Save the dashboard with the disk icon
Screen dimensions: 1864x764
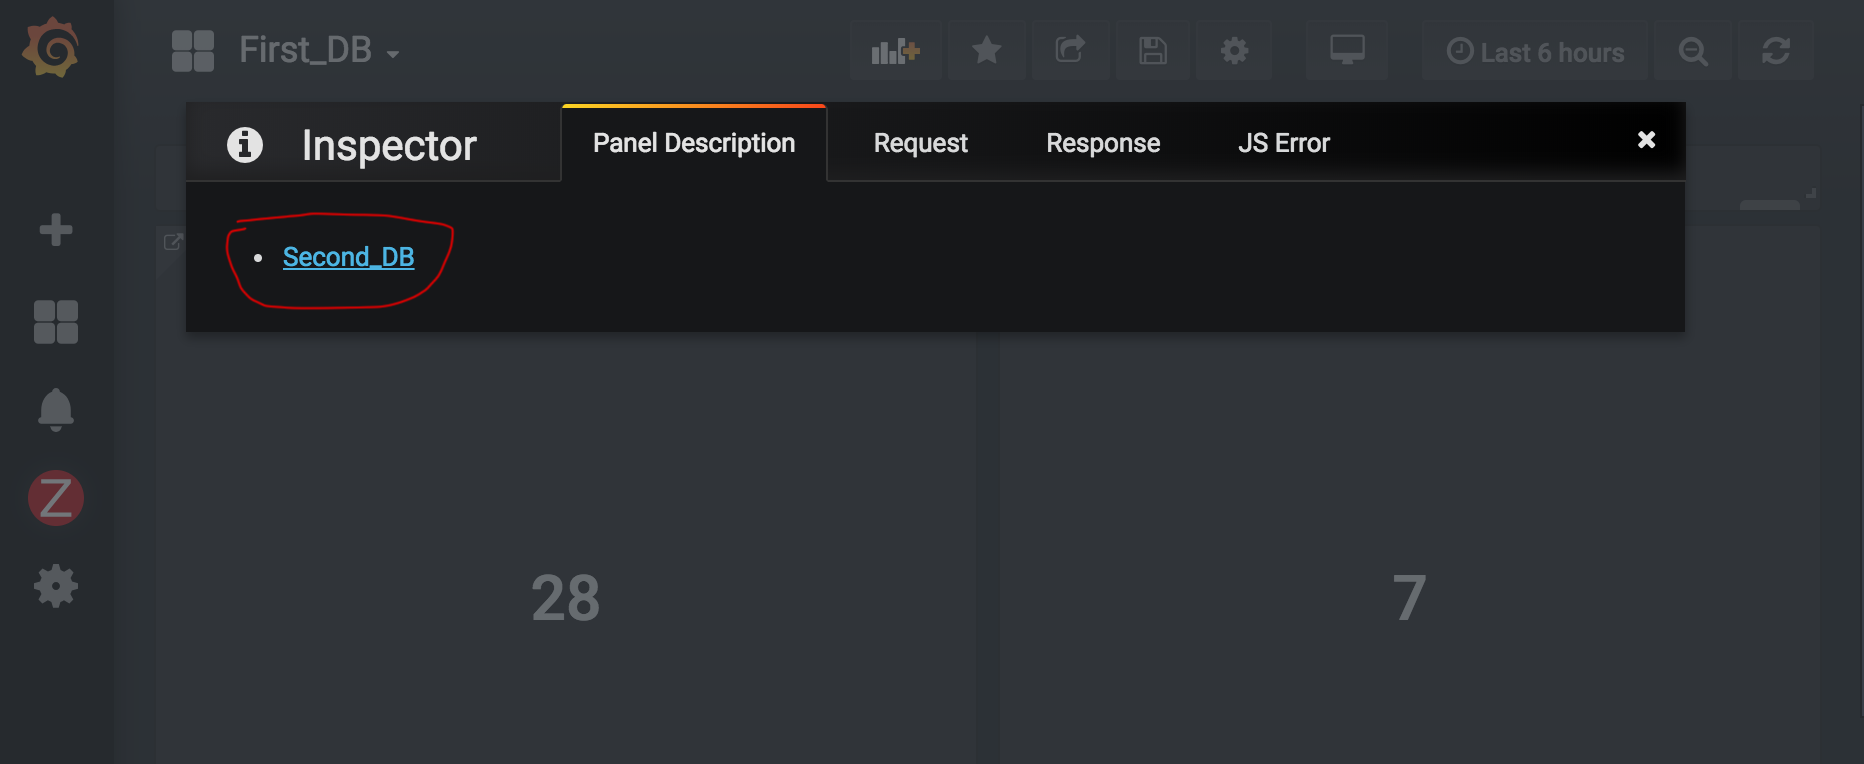[1151, 51]
